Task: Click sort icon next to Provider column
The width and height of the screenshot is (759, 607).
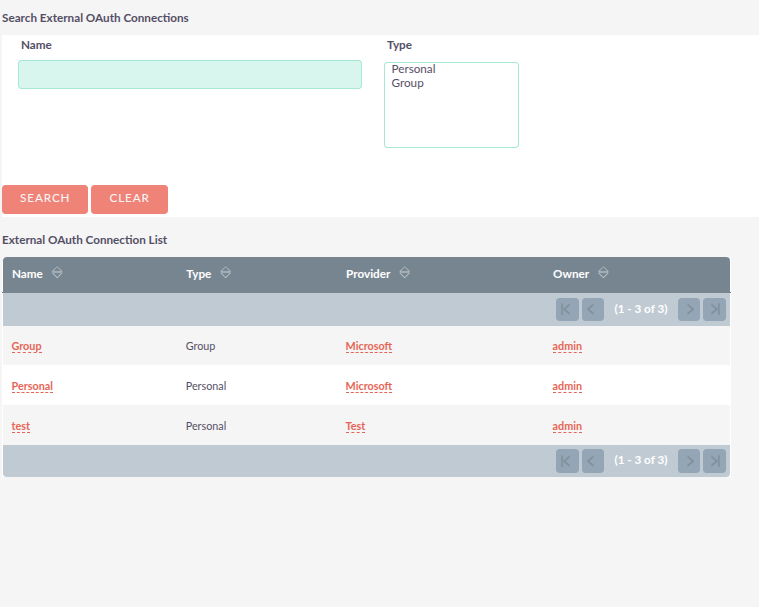Action: point(404,273)
